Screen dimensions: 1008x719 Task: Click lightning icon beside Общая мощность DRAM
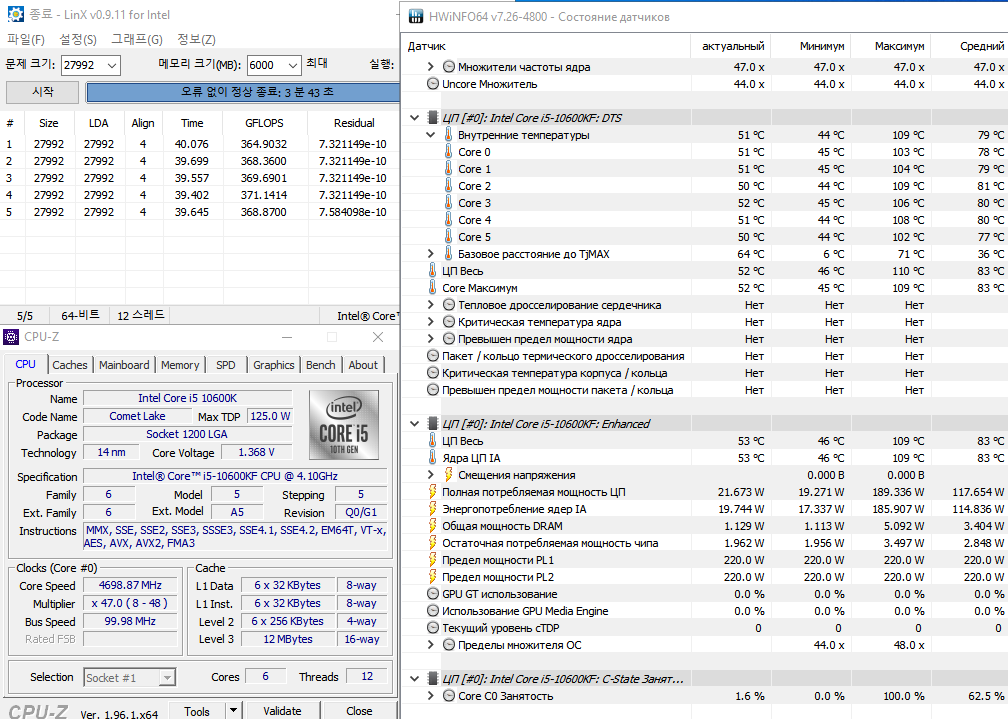coord(433,525)
